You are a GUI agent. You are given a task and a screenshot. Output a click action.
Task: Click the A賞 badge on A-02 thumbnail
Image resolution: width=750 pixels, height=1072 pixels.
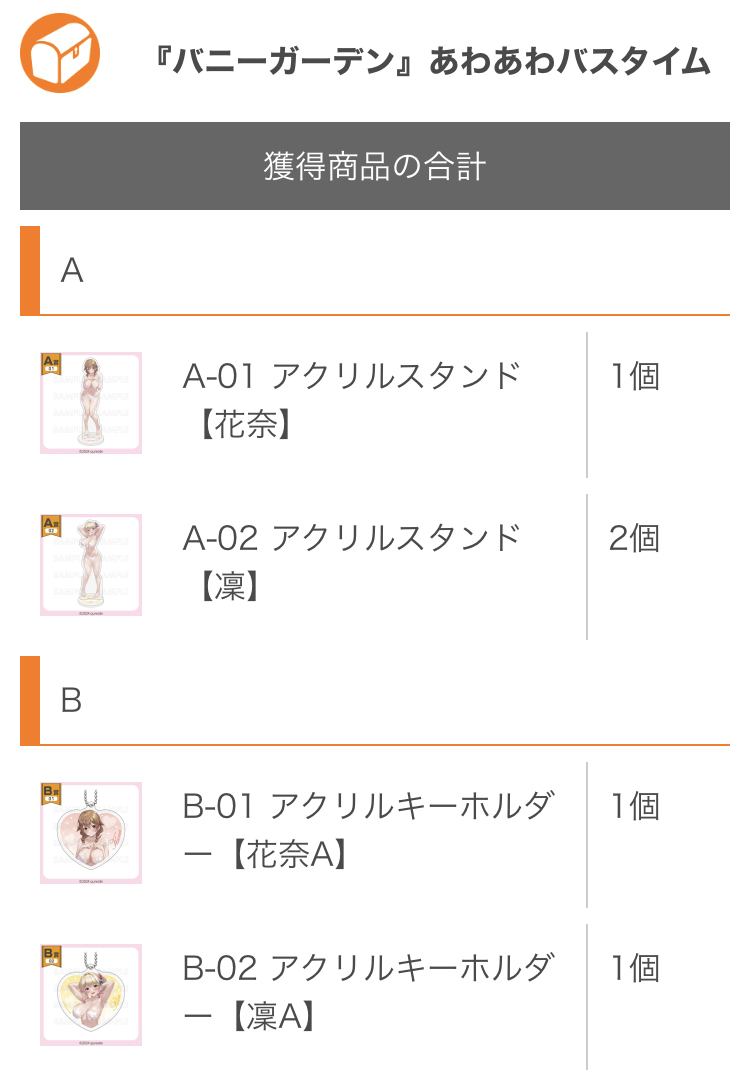tap(50, 524)
